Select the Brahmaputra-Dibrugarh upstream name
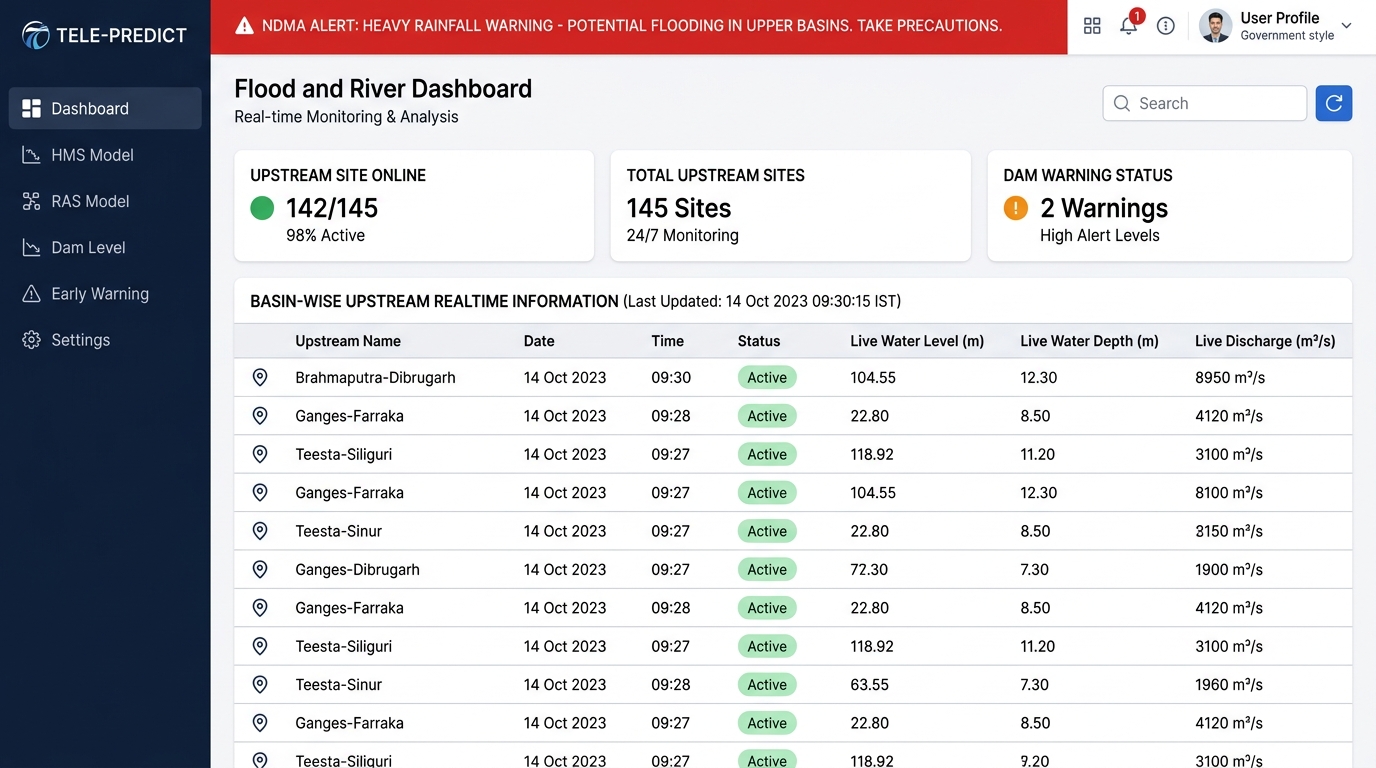The height and width of the screenshot is (768, 1376). [x=375, y=378]
